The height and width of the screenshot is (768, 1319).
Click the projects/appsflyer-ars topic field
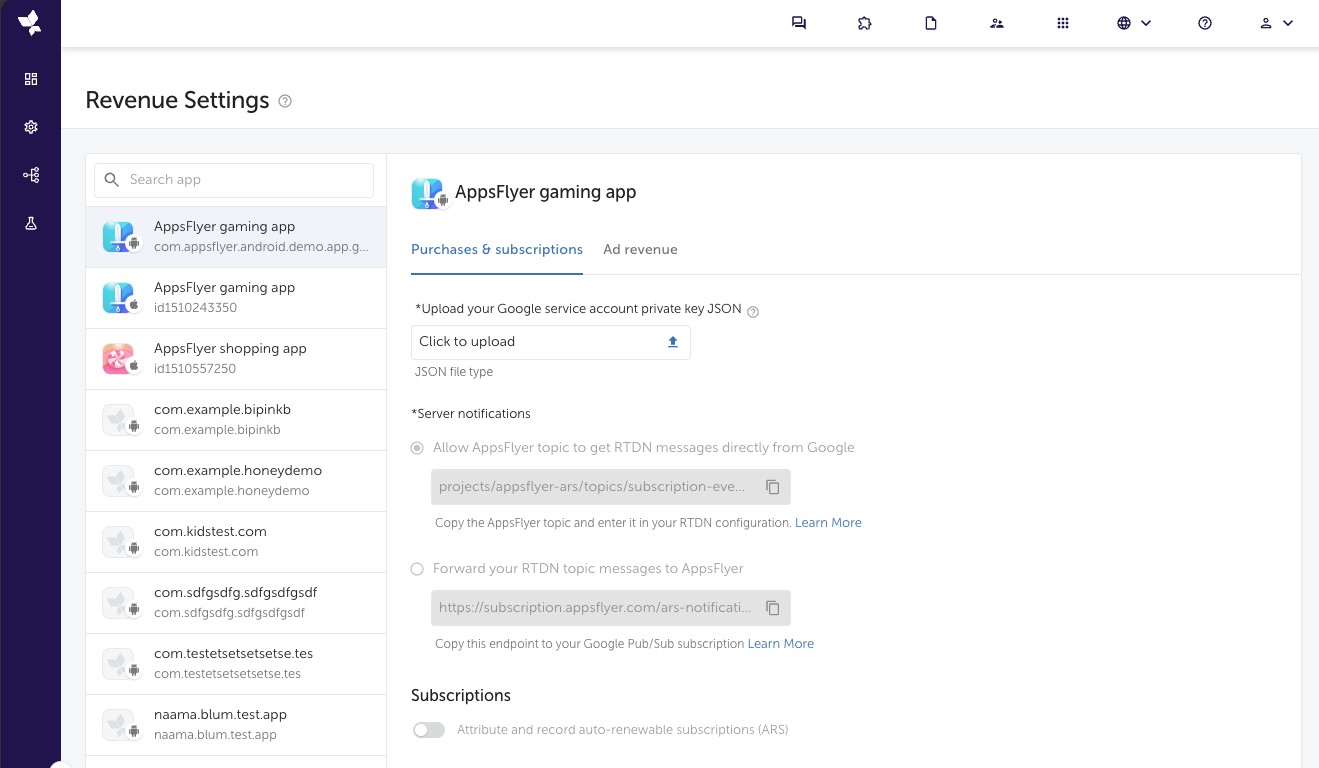(x=611, y=487)
